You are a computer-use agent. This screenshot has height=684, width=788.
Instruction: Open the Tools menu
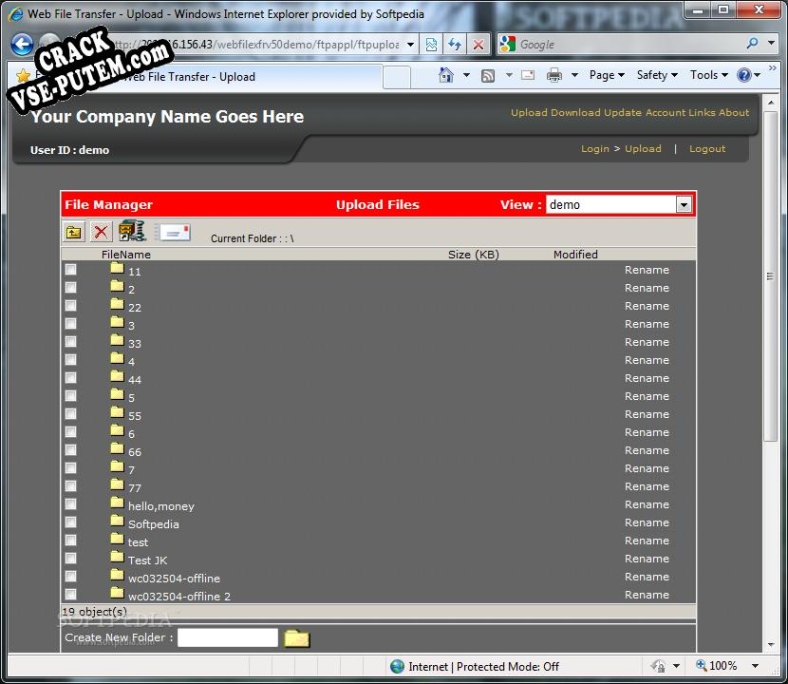pos(709,75)
